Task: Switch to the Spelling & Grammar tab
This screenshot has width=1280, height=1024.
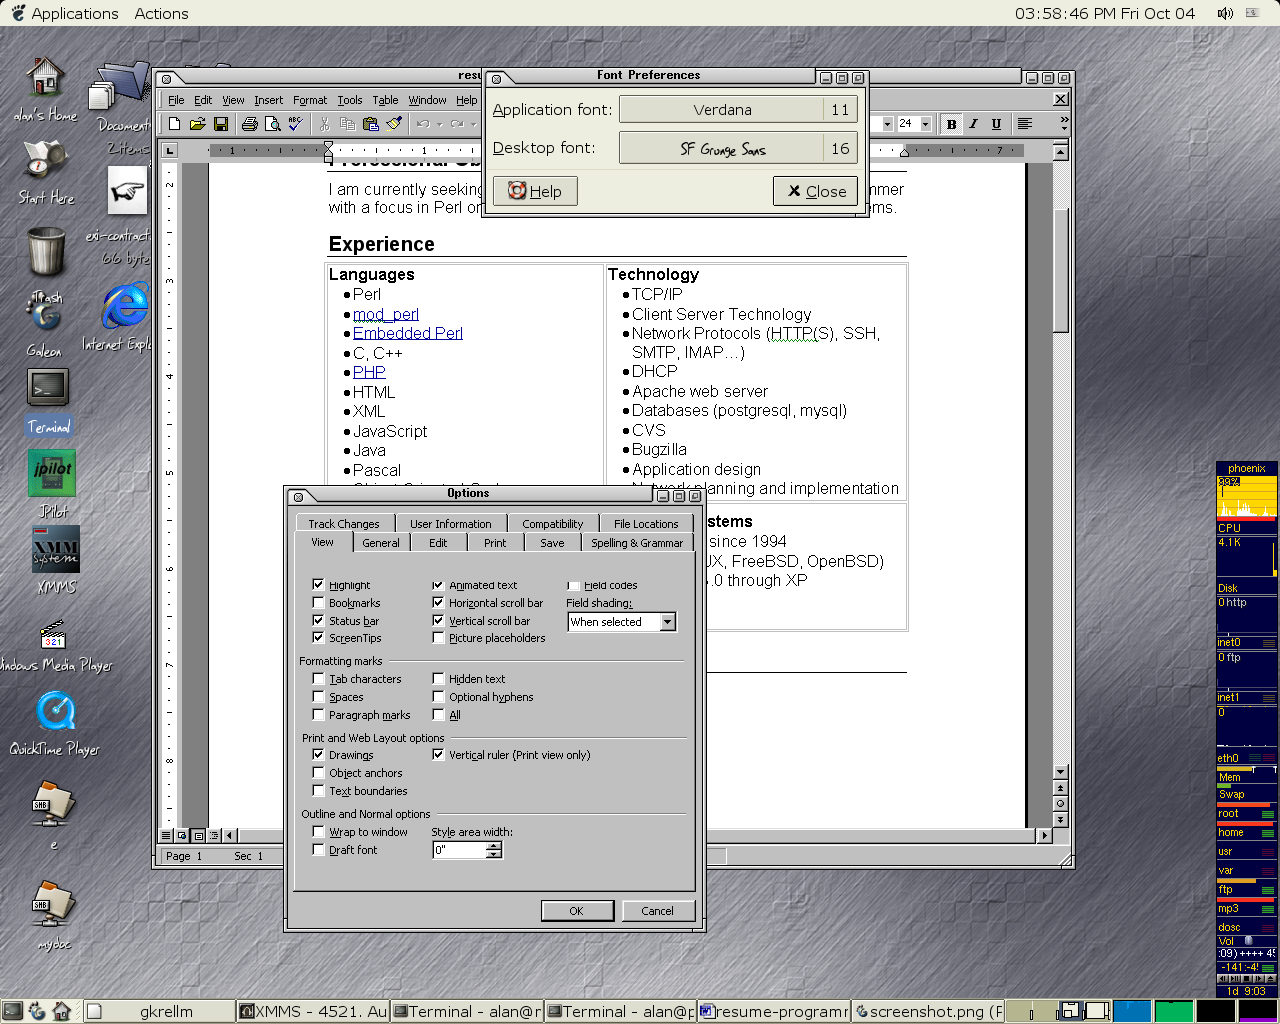Action: click(636, 543)
